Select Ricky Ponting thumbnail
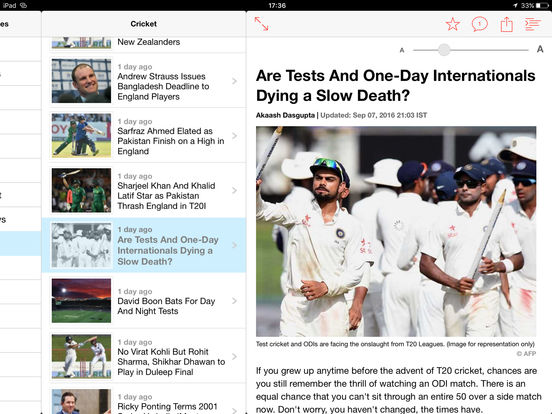 pyautogui.click(x=81, y=401)
